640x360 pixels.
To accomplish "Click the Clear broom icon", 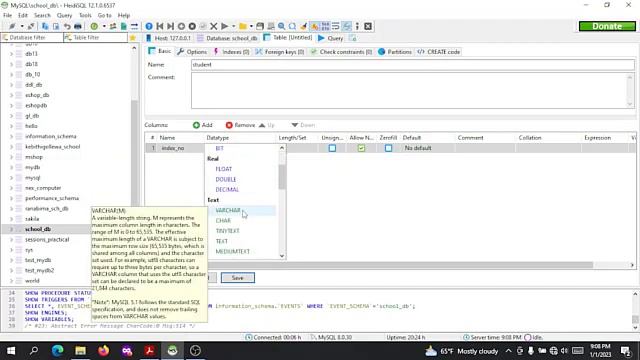I will (x=303, y=26).
